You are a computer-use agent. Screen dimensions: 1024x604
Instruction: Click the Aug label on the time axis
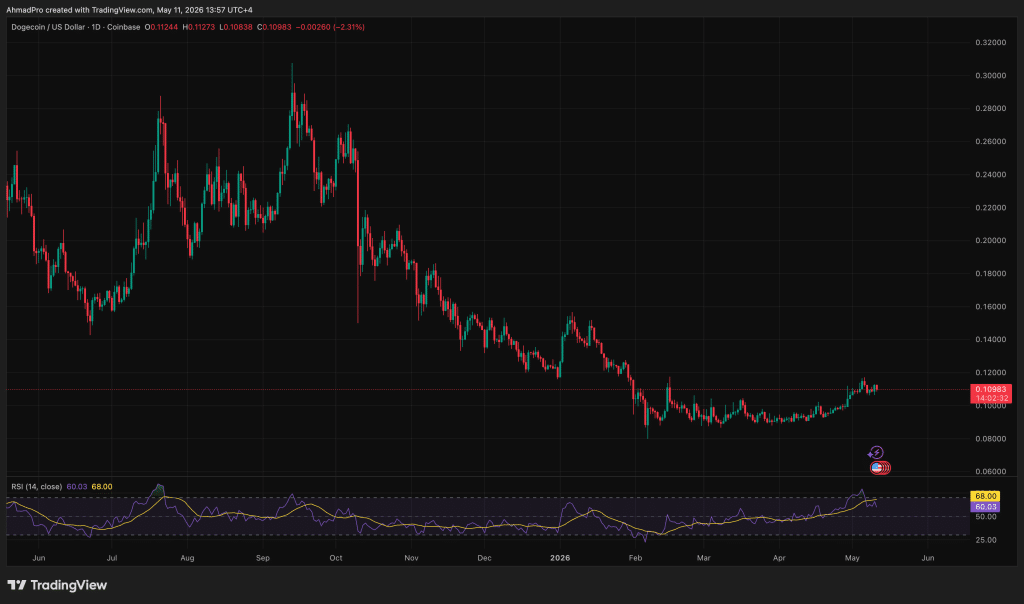(x=187, y=558)
